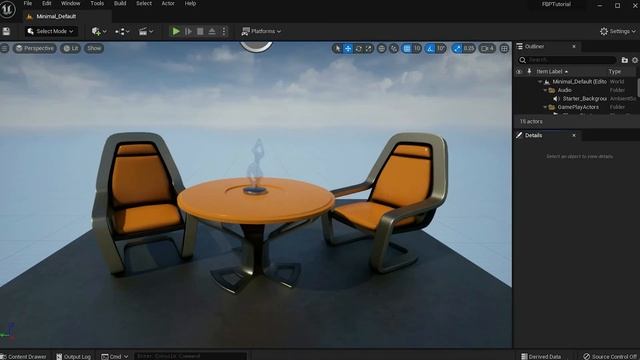Open the Select menu
The width and height of the screenshot is (640, 360).
click(x=144, y=4)
